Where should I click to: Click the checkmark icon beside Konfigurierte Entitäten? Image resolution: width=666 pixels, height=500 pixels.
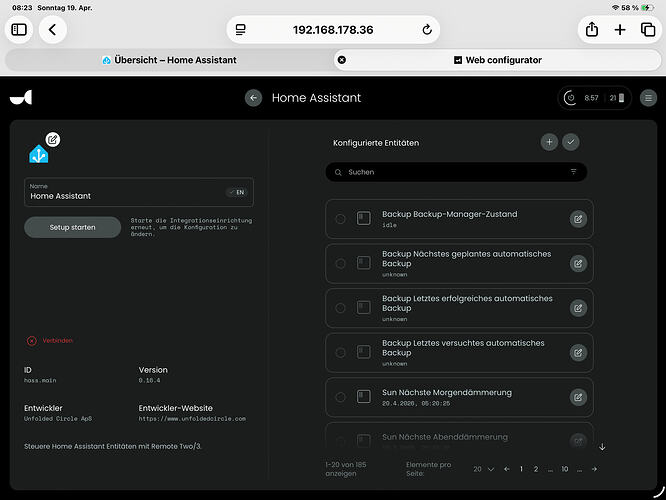tap(571, 142)
